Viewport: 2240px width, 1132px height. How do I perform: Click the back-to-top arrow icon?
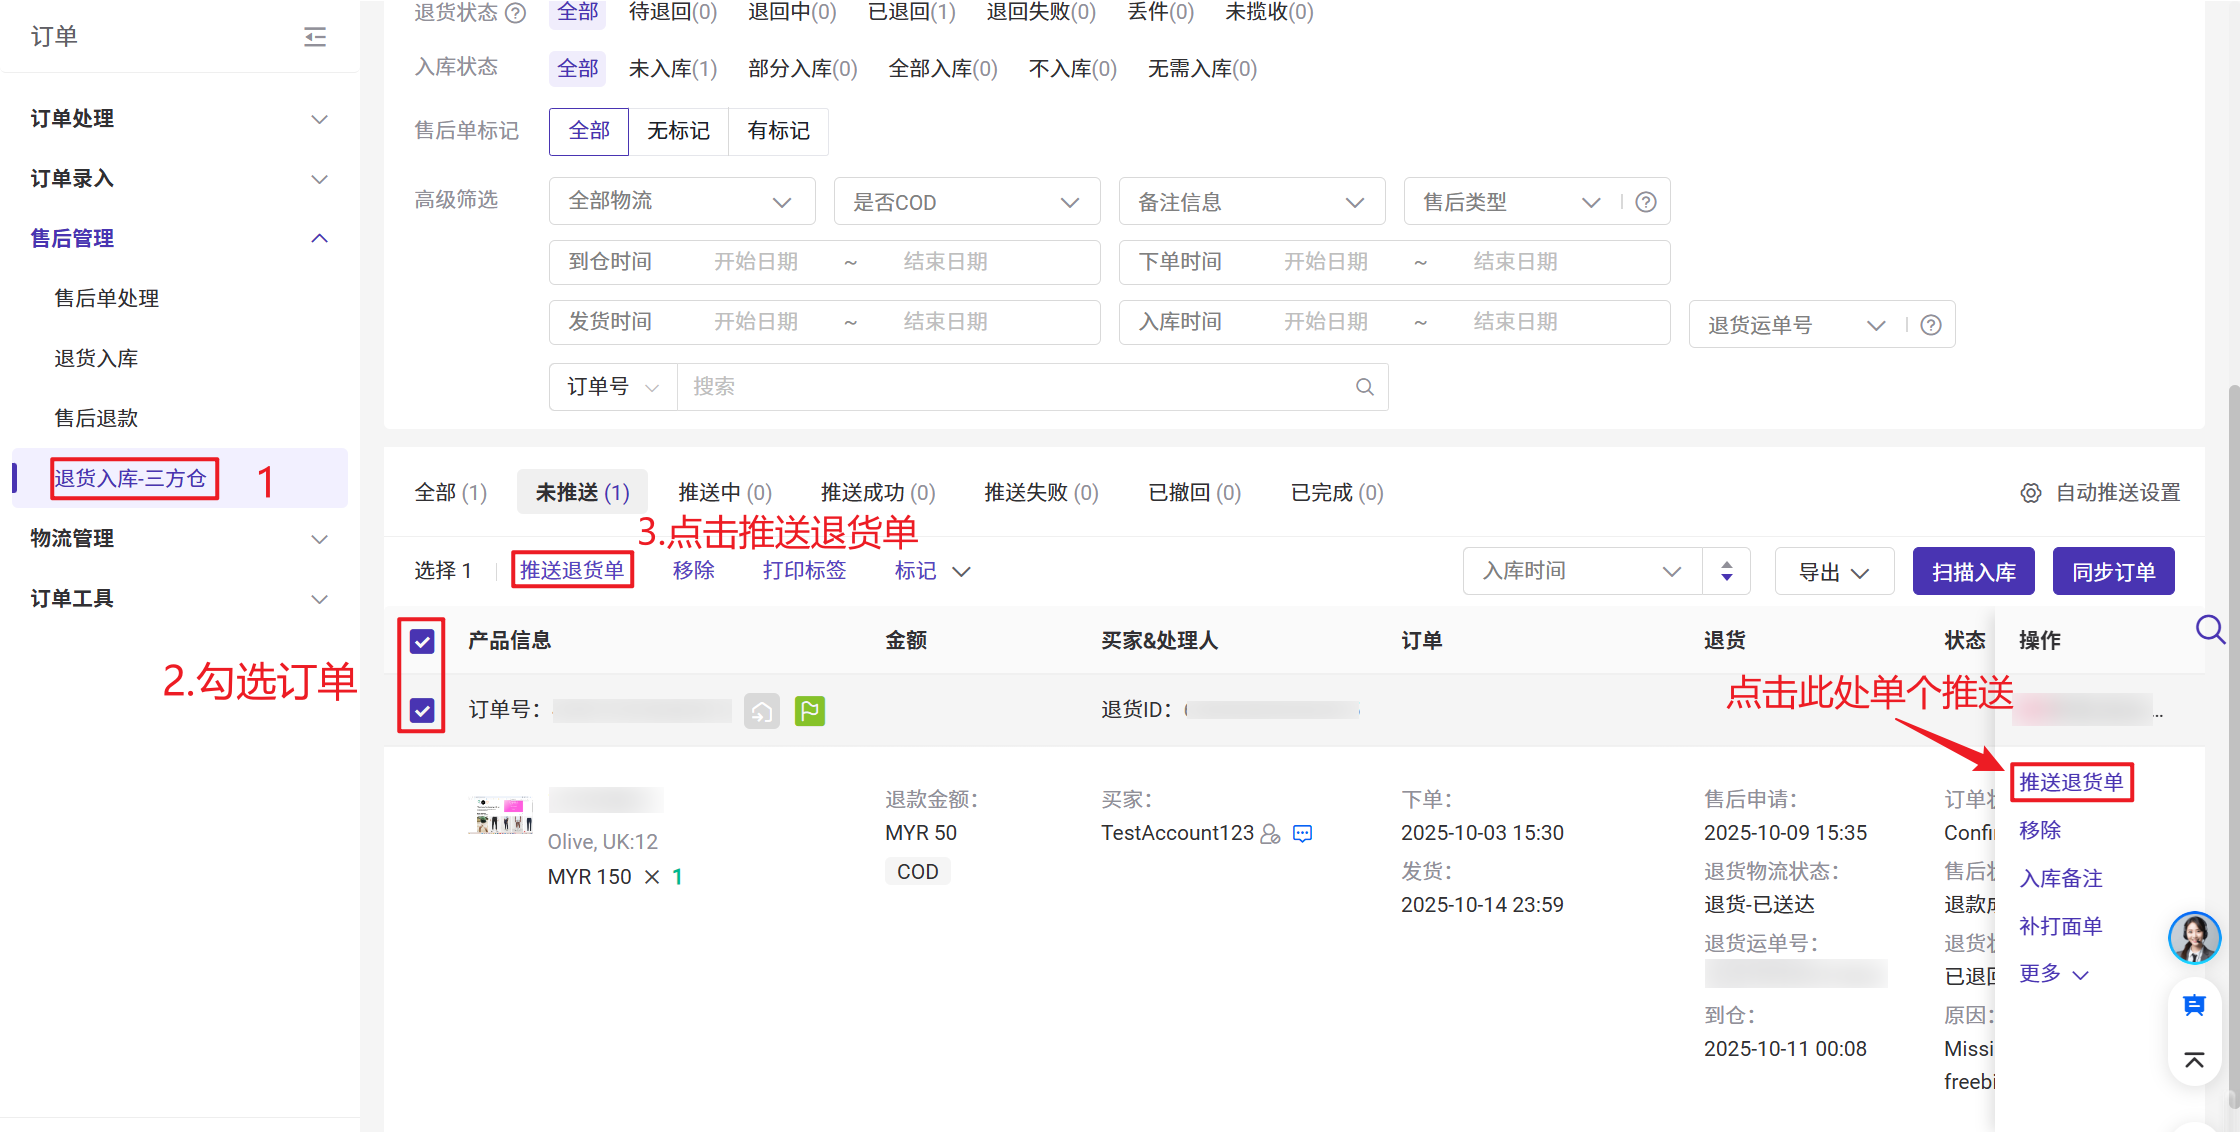(2194, 1060)
